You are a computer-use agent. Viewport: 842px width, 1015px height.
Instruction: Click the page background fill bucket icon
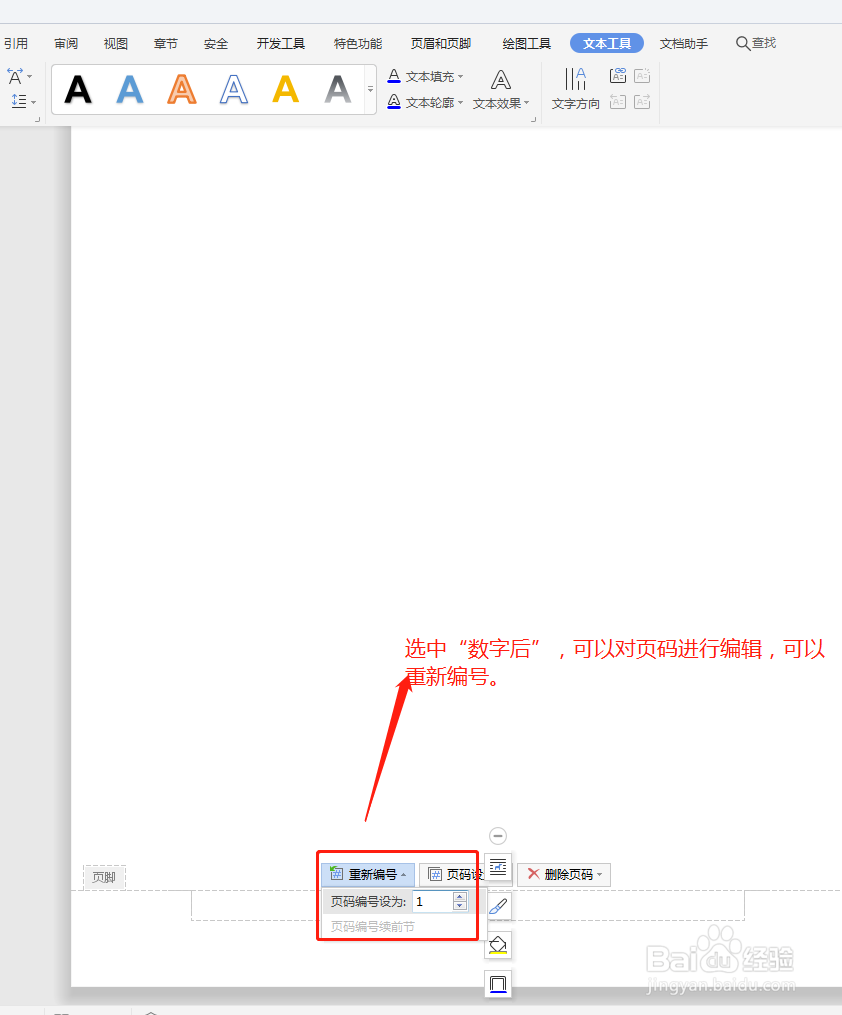tap(498, 943)
